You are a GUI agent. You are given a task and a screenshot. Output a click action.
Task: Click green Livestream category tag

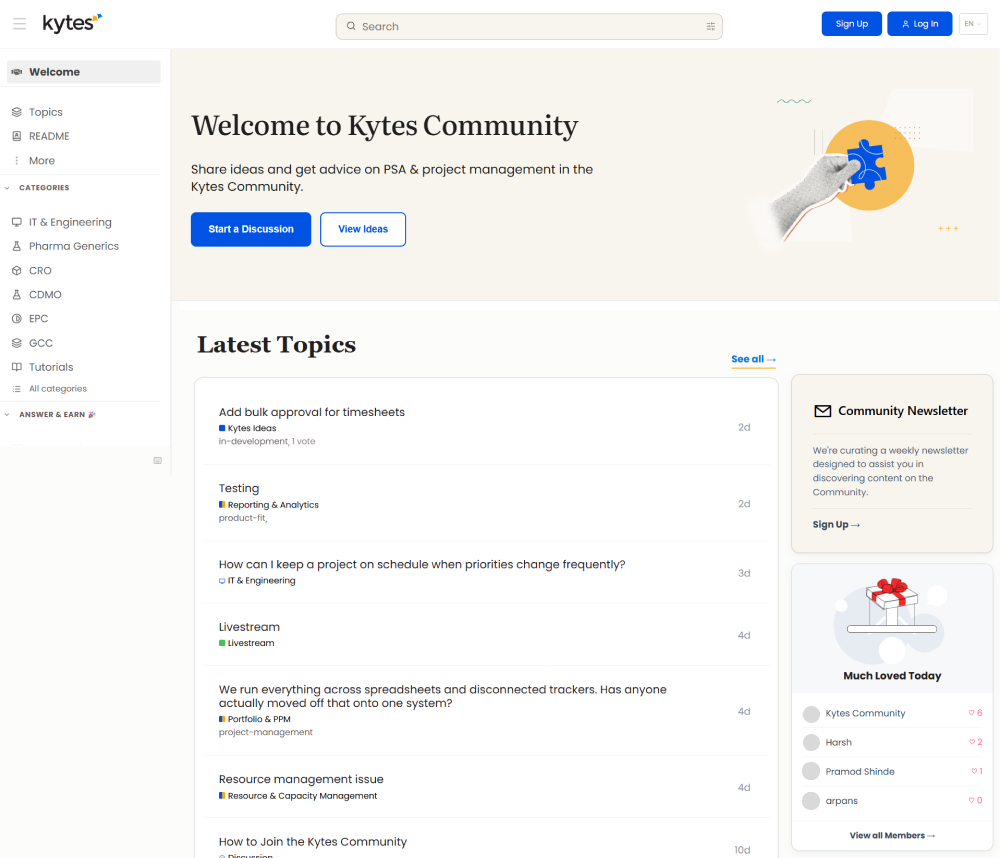point(246,643)
